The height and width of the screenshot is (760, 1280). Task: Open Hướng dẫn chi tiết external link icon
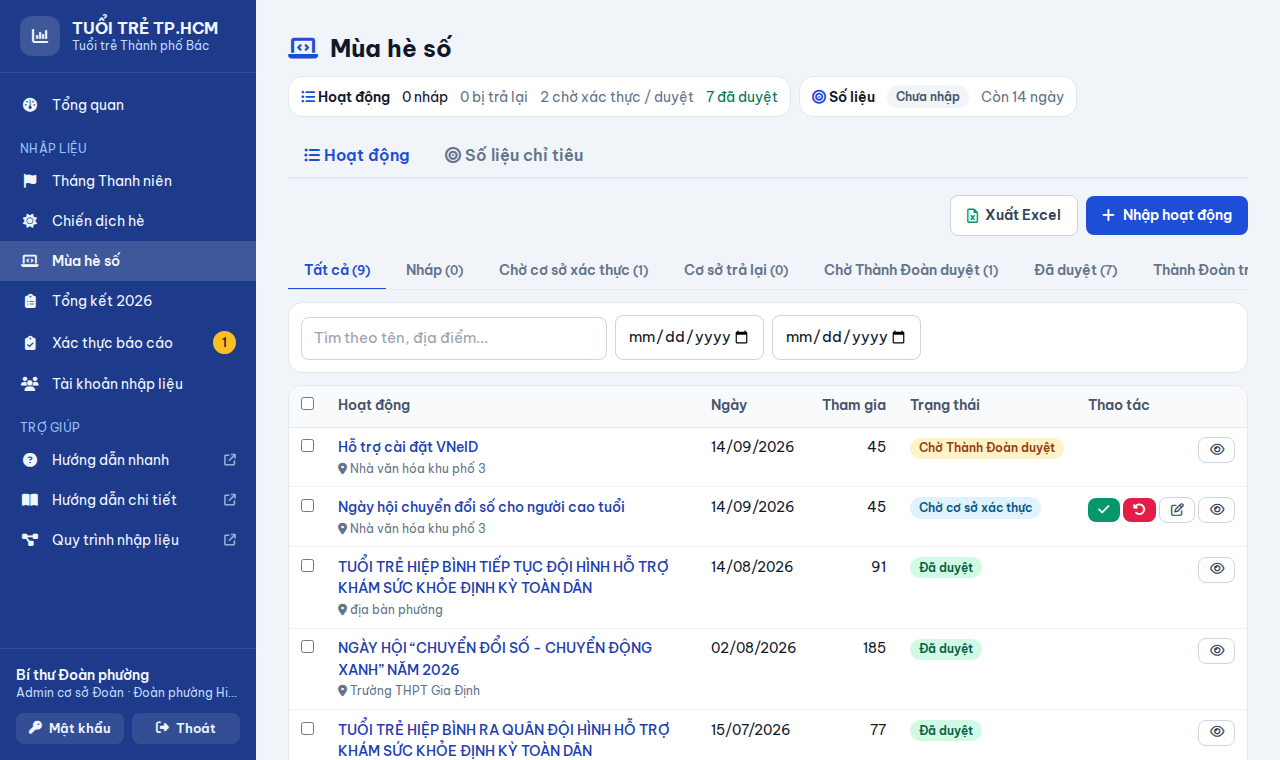pyautogui.click(x=230, y=500)
